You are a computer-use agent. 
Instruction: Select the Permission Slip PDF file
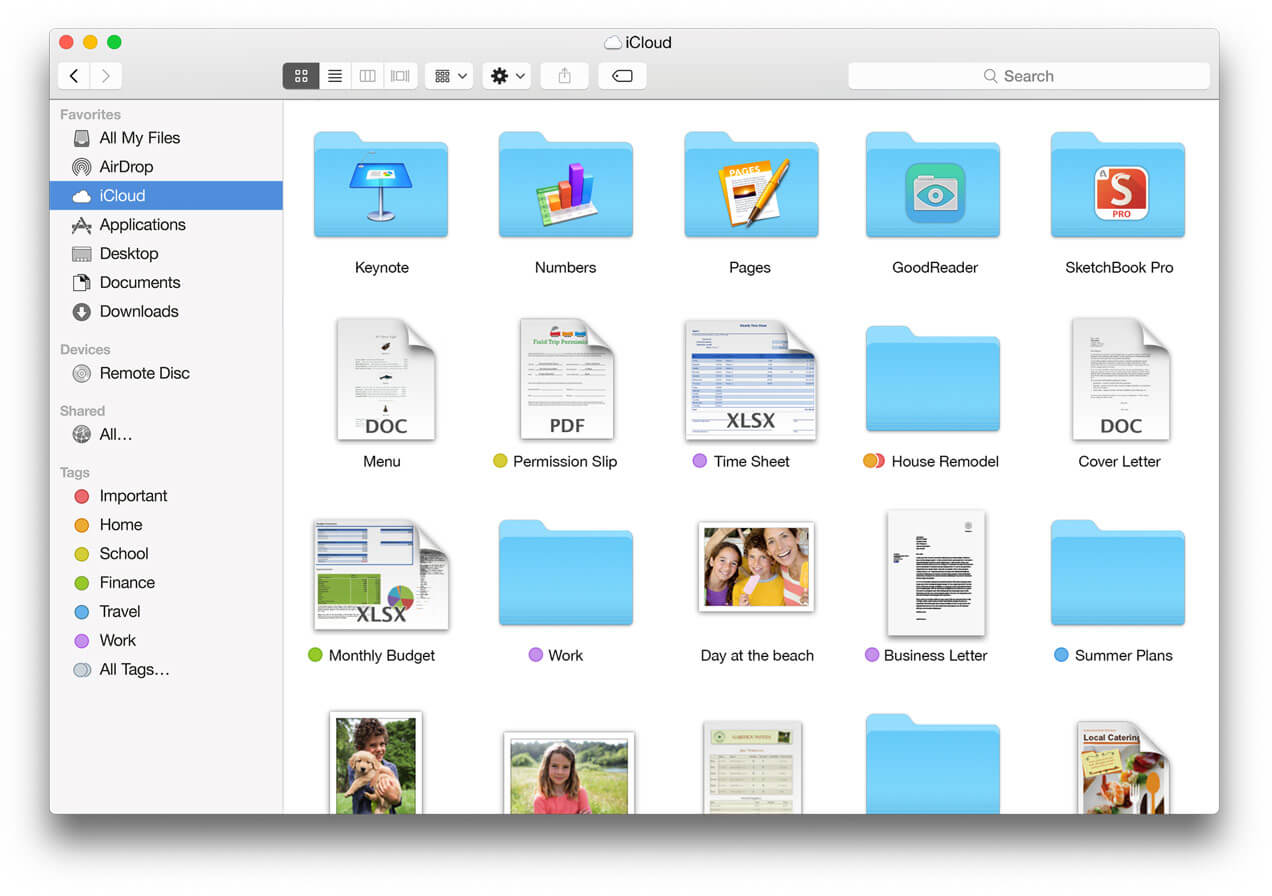pyautogui.click(x=566, y=382)
